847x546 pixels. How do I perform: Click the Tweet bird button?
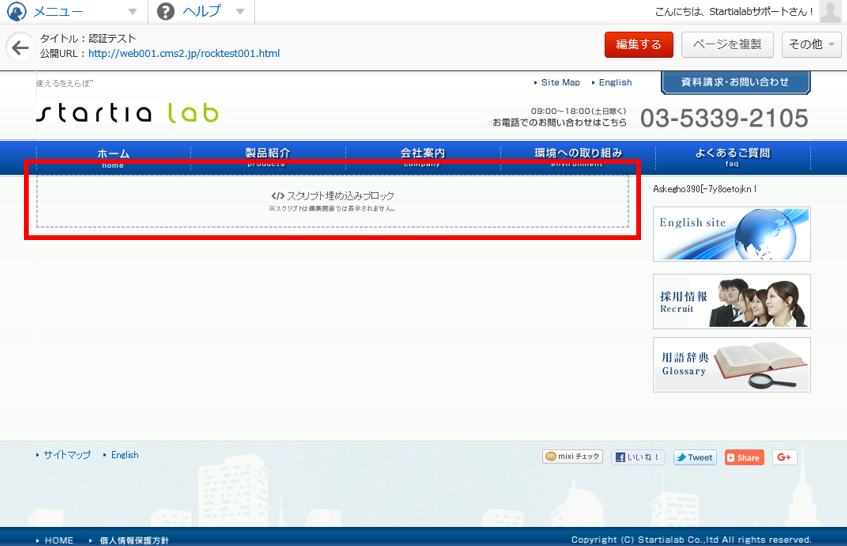coord(695,457)
